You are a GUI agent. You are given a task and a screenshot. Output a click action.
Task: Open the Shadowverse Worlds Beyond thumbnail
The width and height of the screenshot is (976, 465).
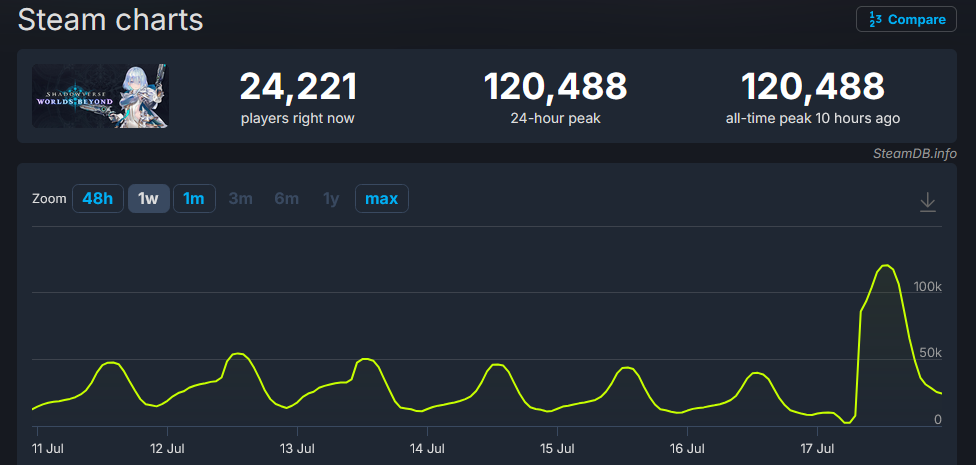tap(100, 96)
